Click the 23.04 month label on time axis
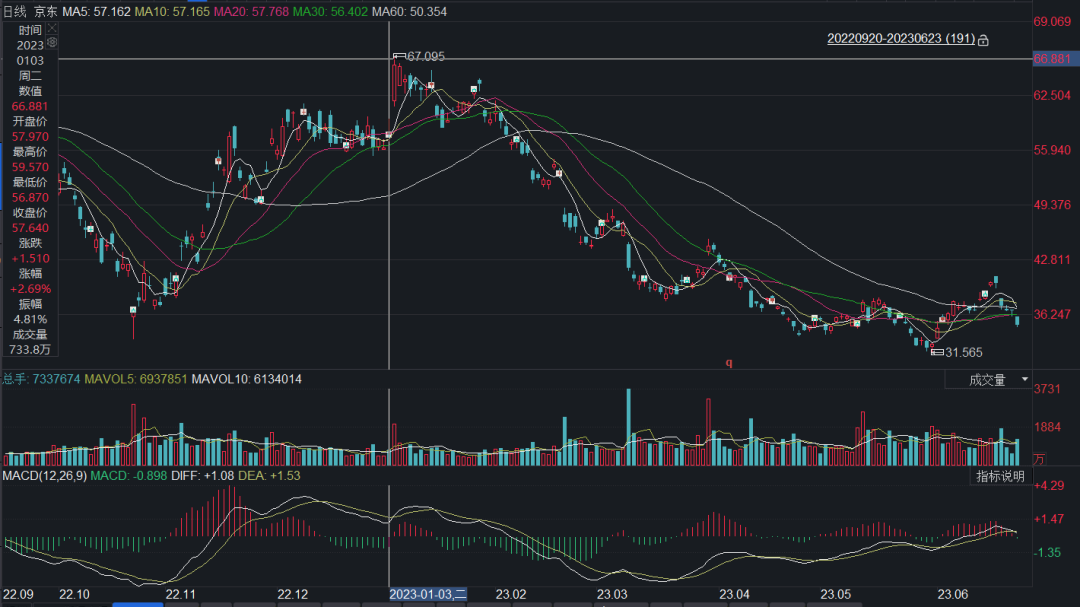This screenshot has width=1080, height=607. [734, 594]
